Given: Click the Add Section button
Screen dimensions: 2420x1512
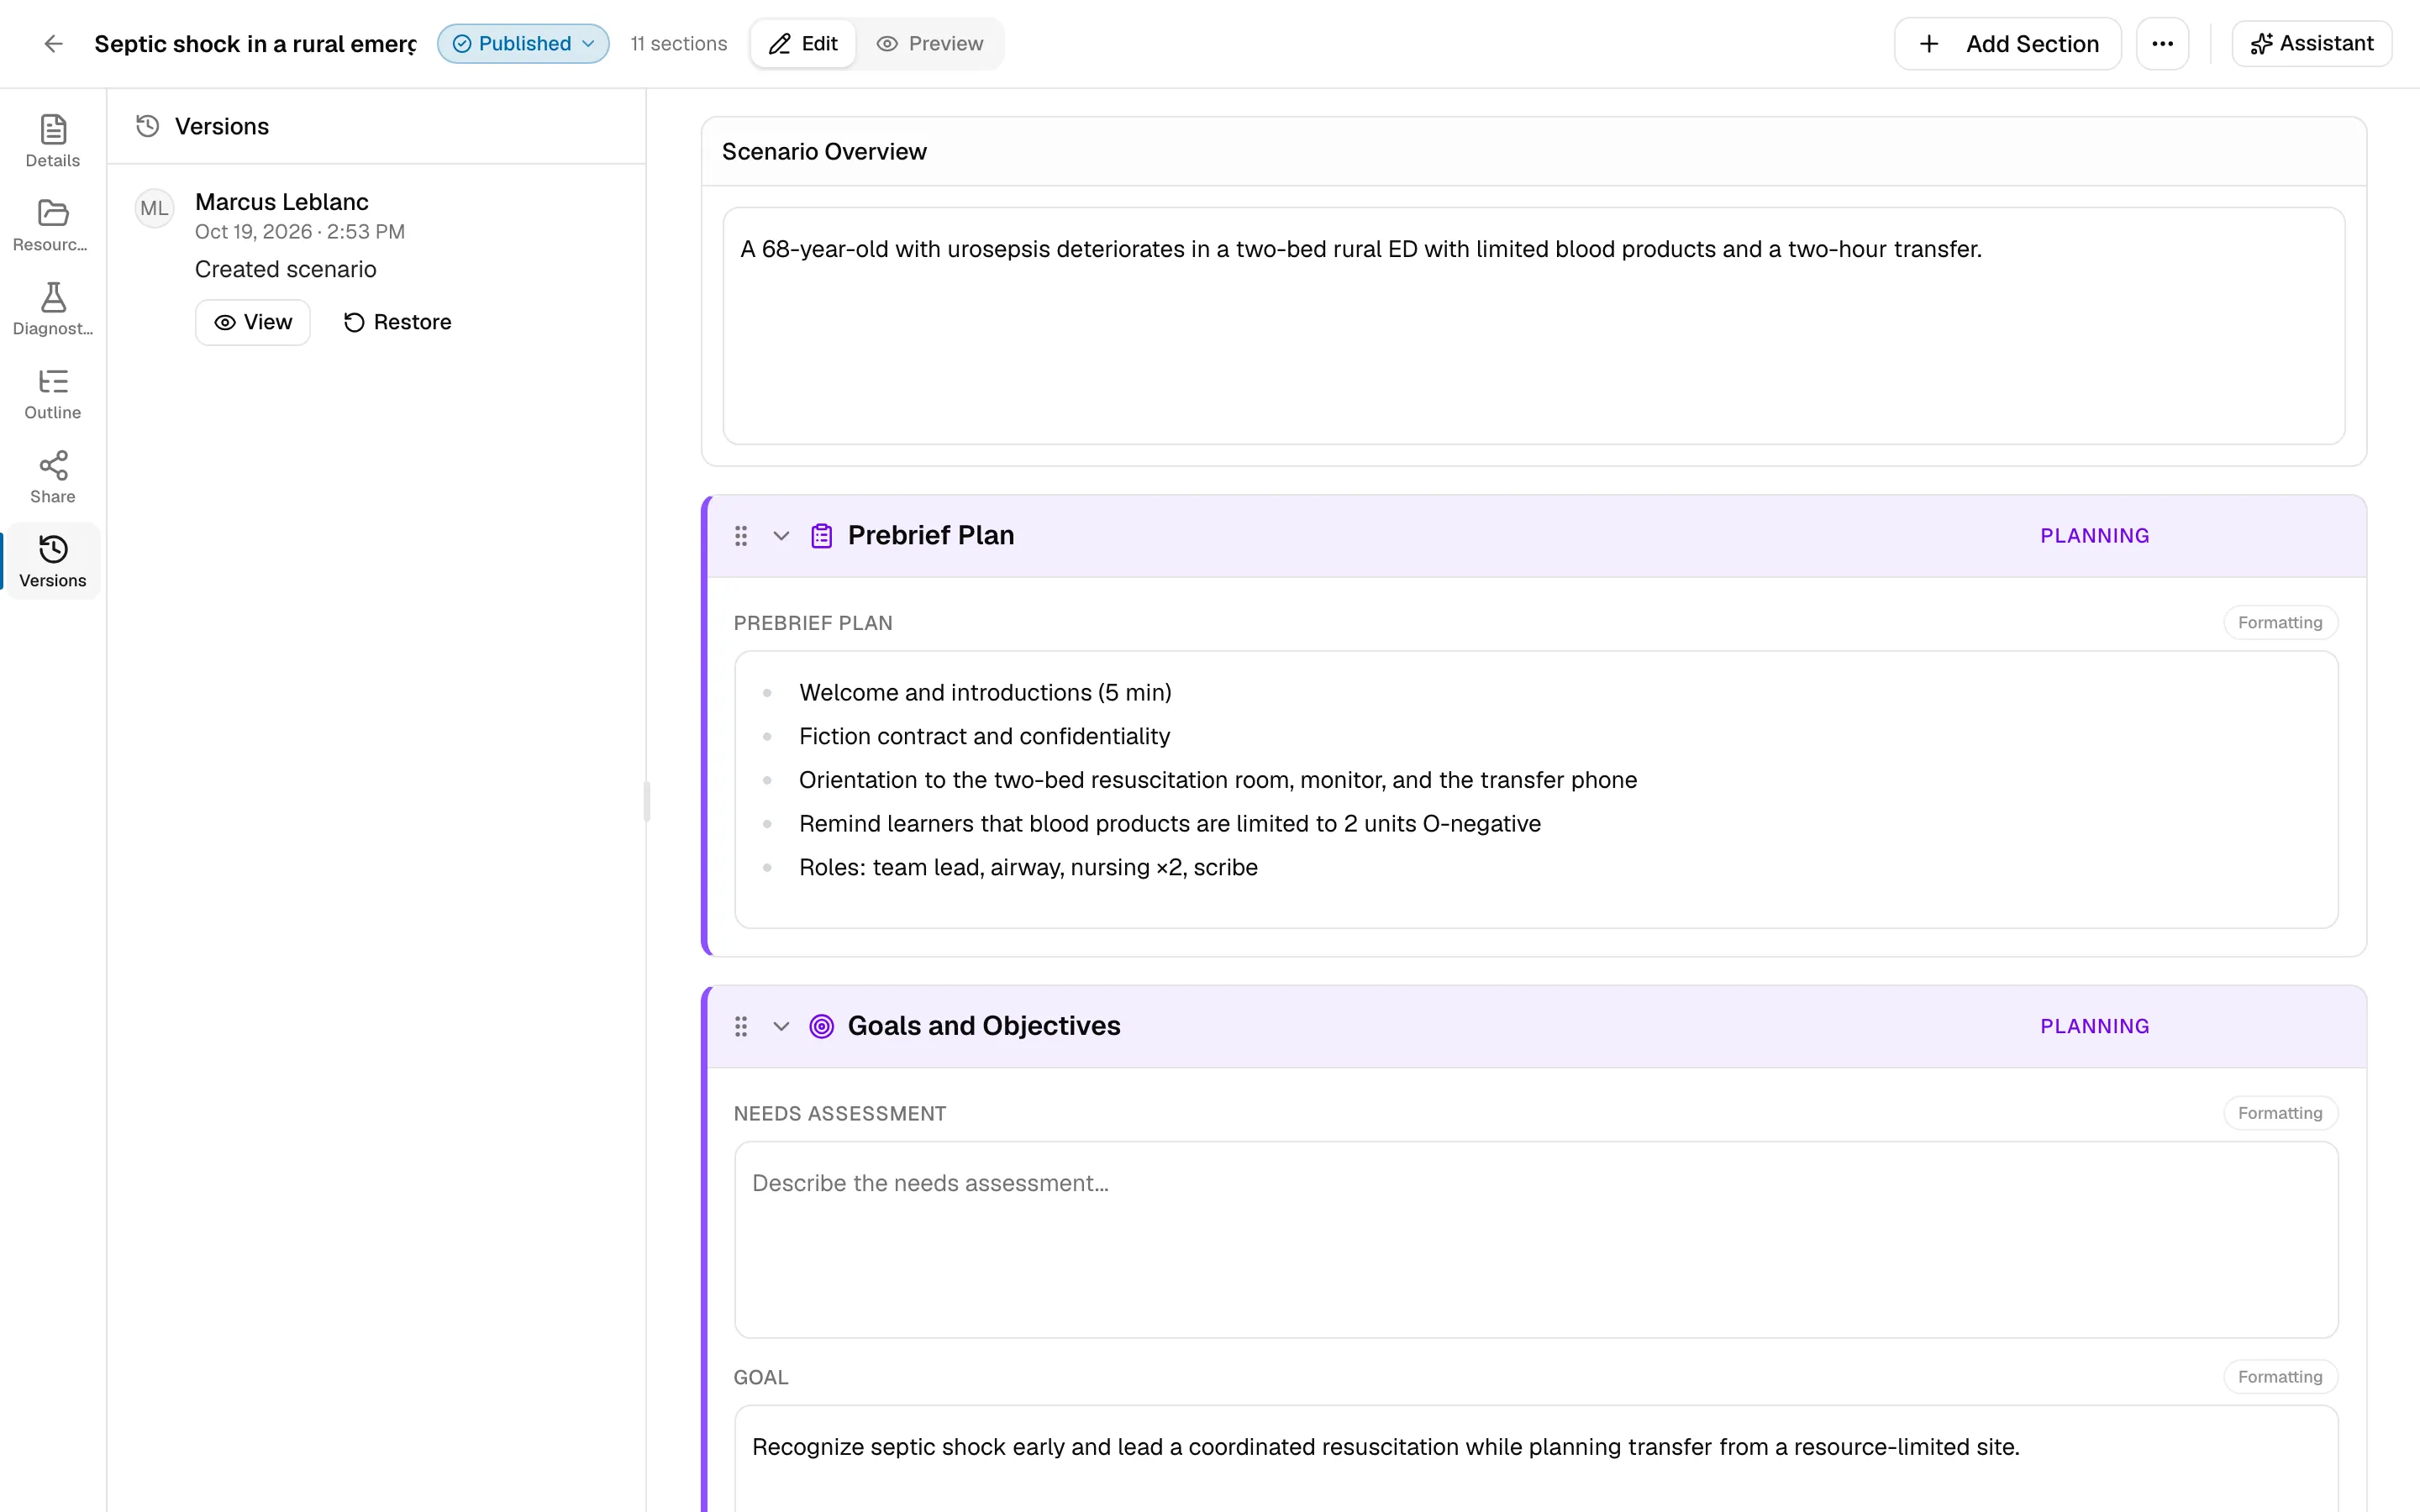Looking at the screenshot, I should tap(2007, 44).
